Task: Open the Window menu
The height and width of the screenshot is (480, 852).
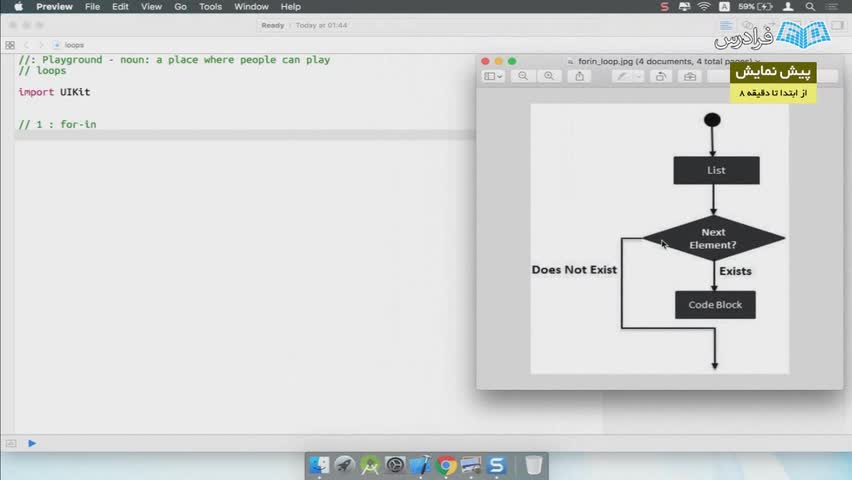Action: pyautogui.click(x=251, y=7)
